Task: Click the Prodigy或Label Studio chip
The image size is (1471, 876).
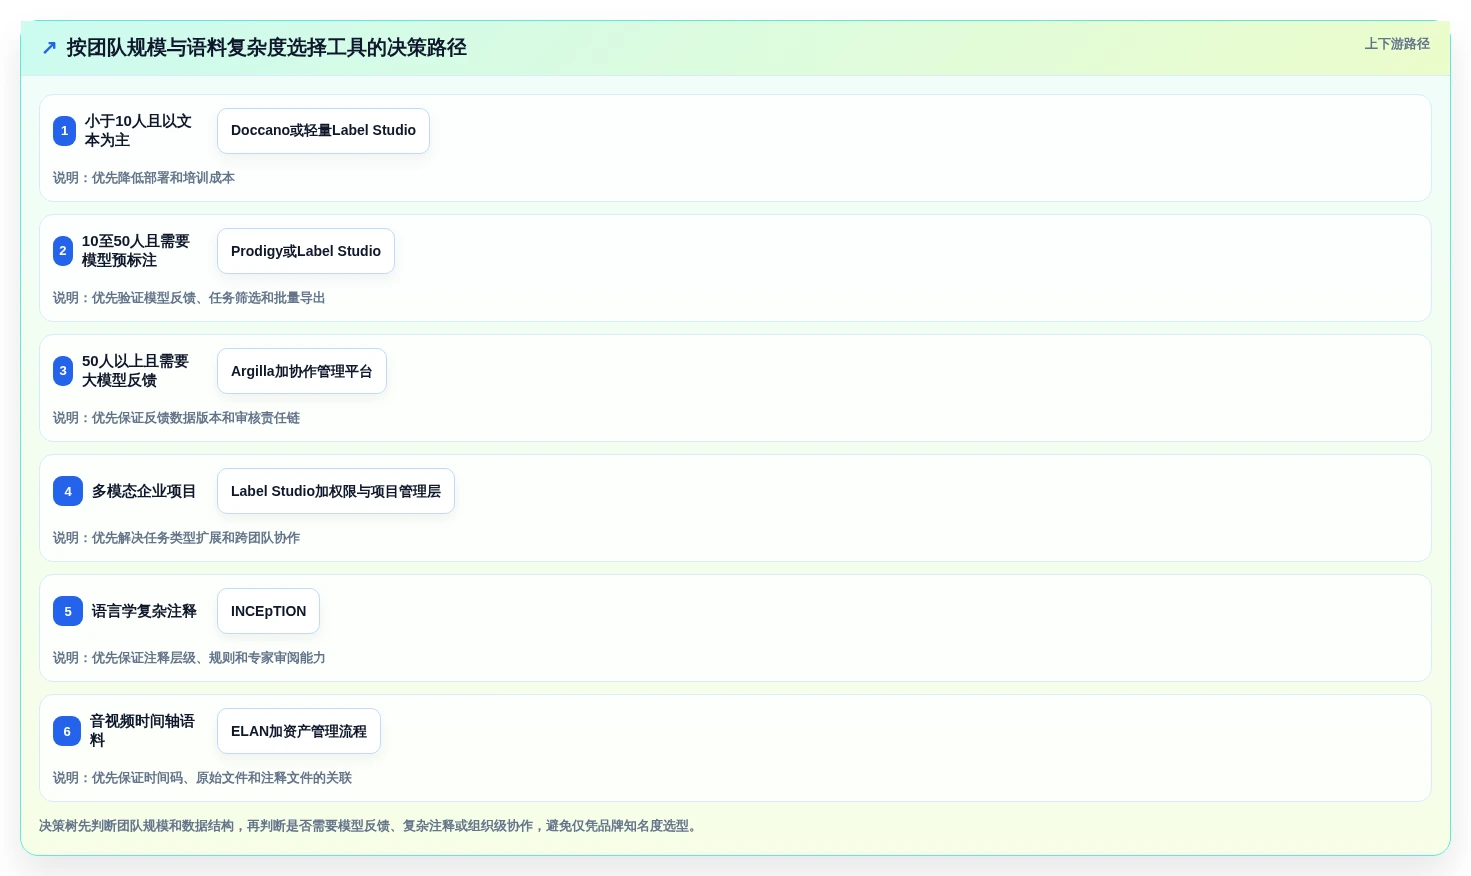Action: (x=306, y=251)
